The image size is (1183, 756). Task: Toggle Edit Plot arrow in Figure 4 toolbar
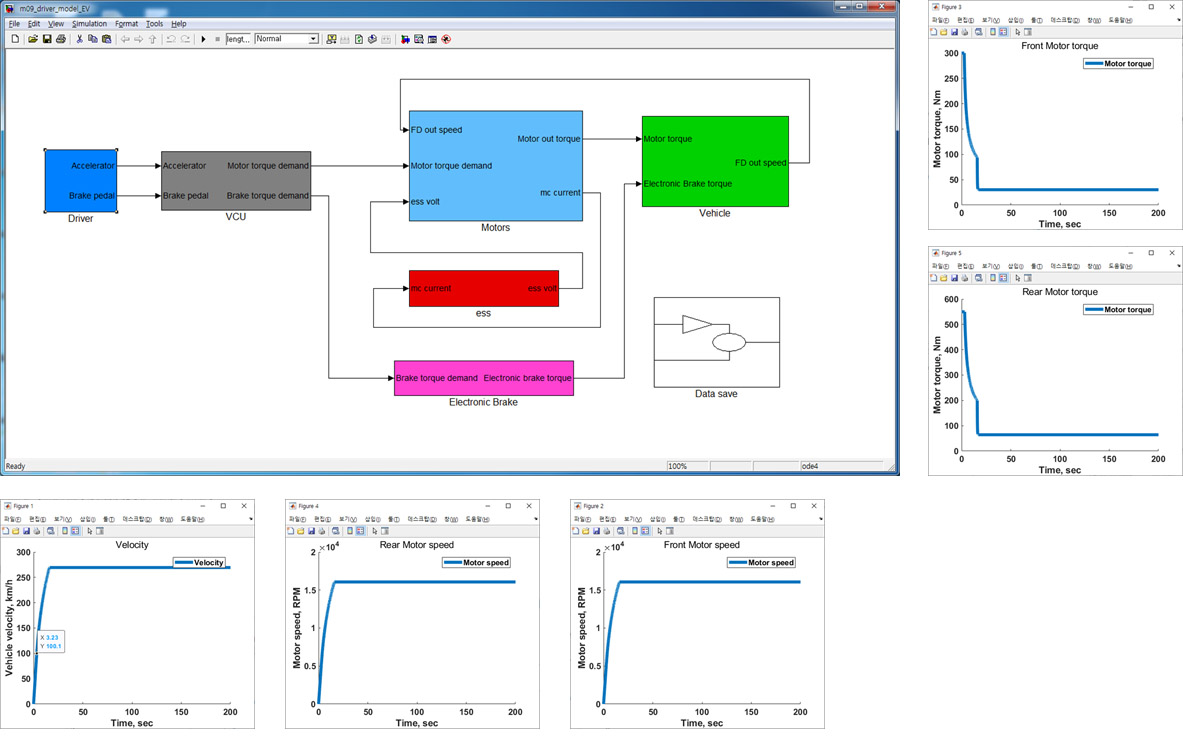374,531
